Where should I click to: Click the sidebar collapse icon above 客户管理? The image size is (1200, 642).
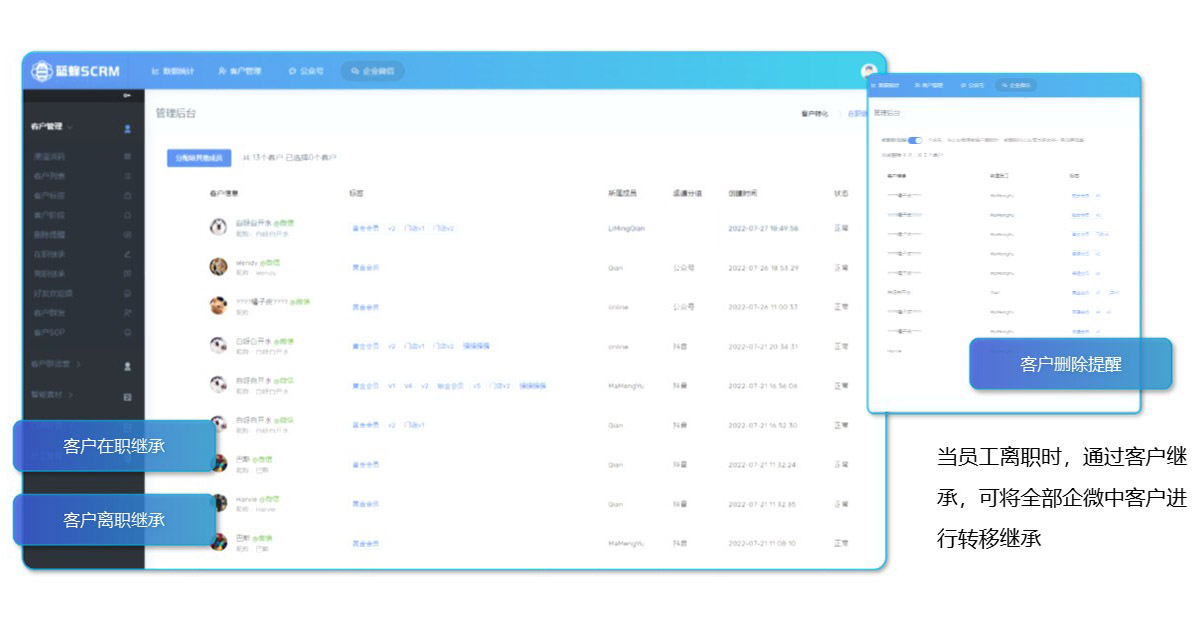127,96
